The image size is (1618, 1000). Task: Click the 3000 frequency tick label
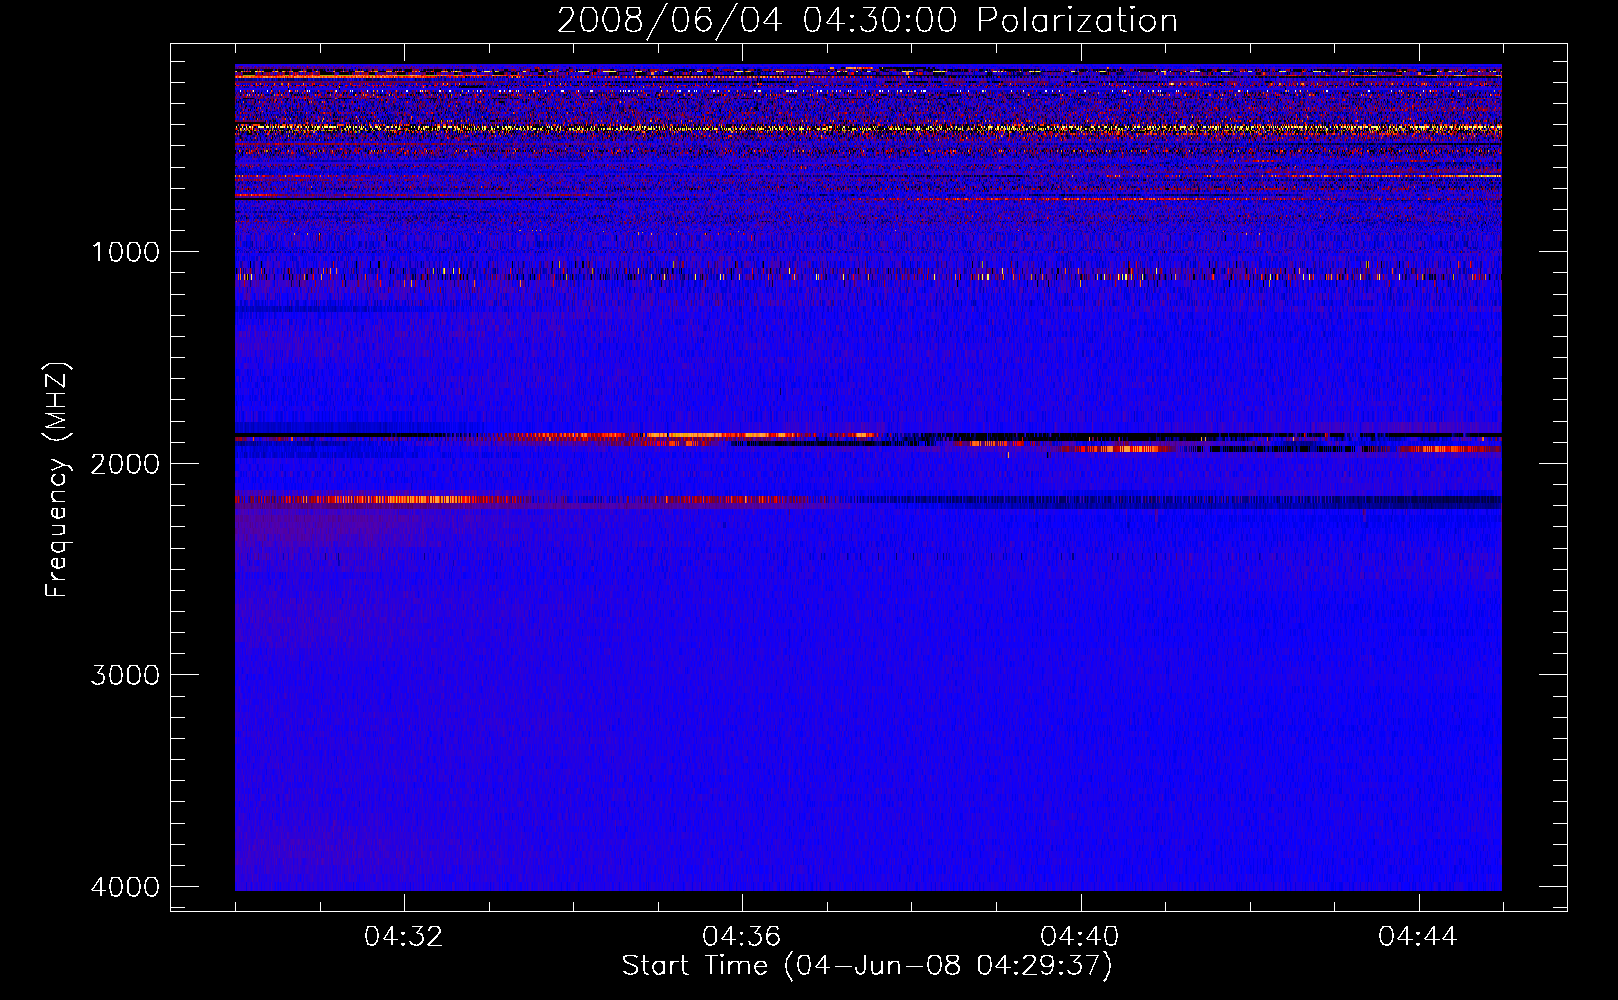(x=125, y=675)
